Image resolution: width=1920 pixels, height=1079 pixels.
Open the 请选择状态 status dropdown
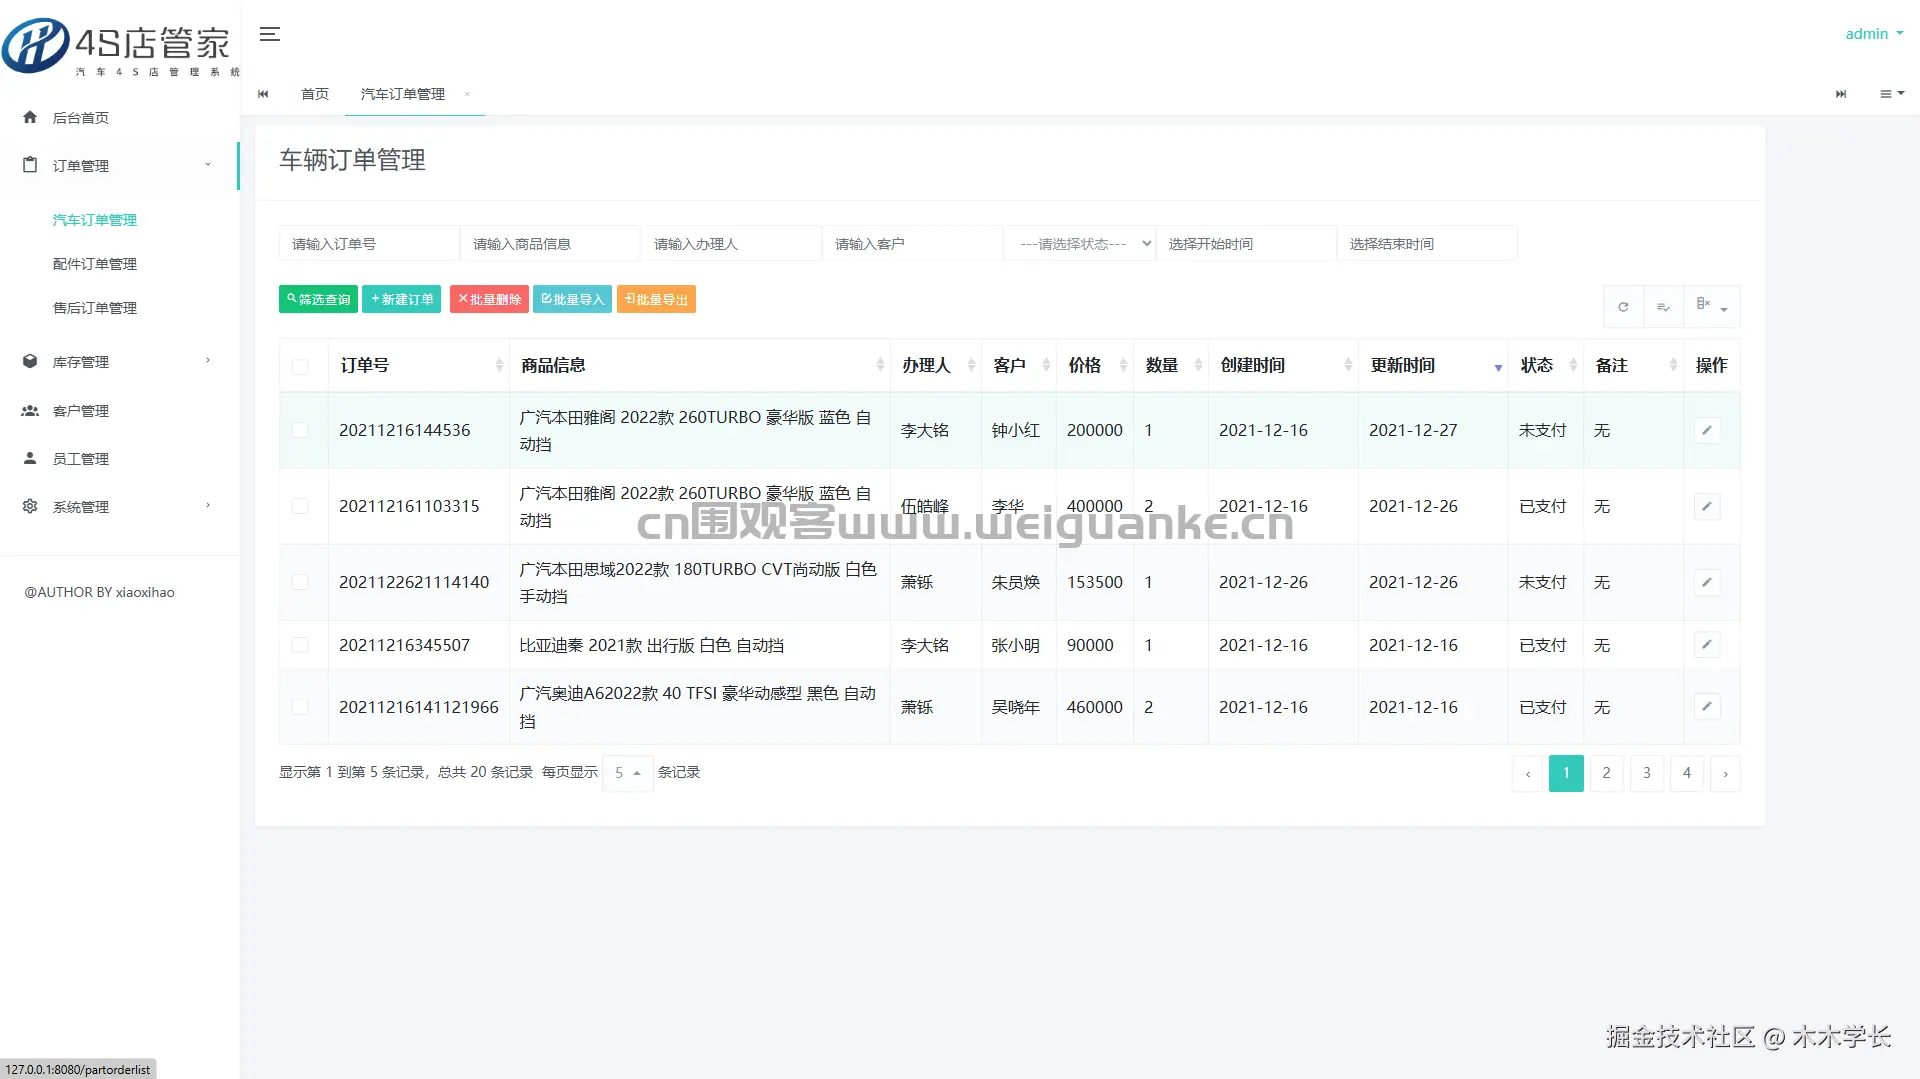1080,244
